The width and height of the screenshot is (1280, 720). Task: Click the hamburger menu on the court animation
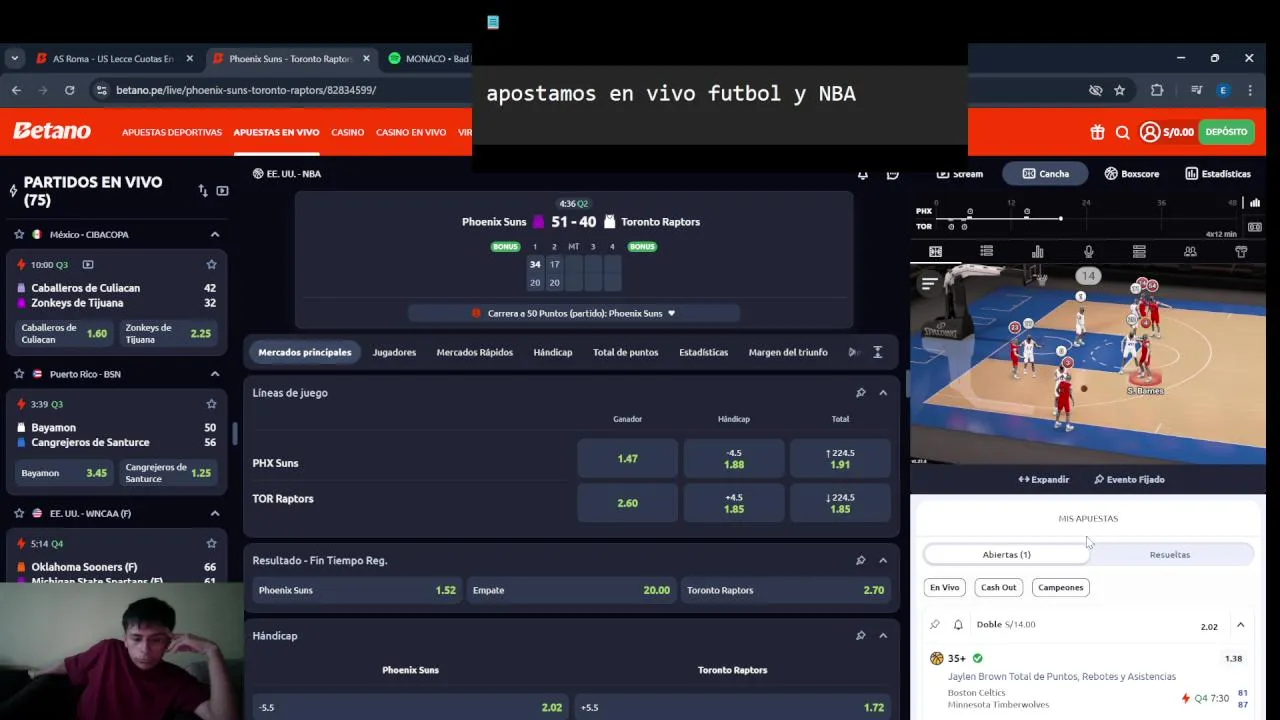[929, 284]
